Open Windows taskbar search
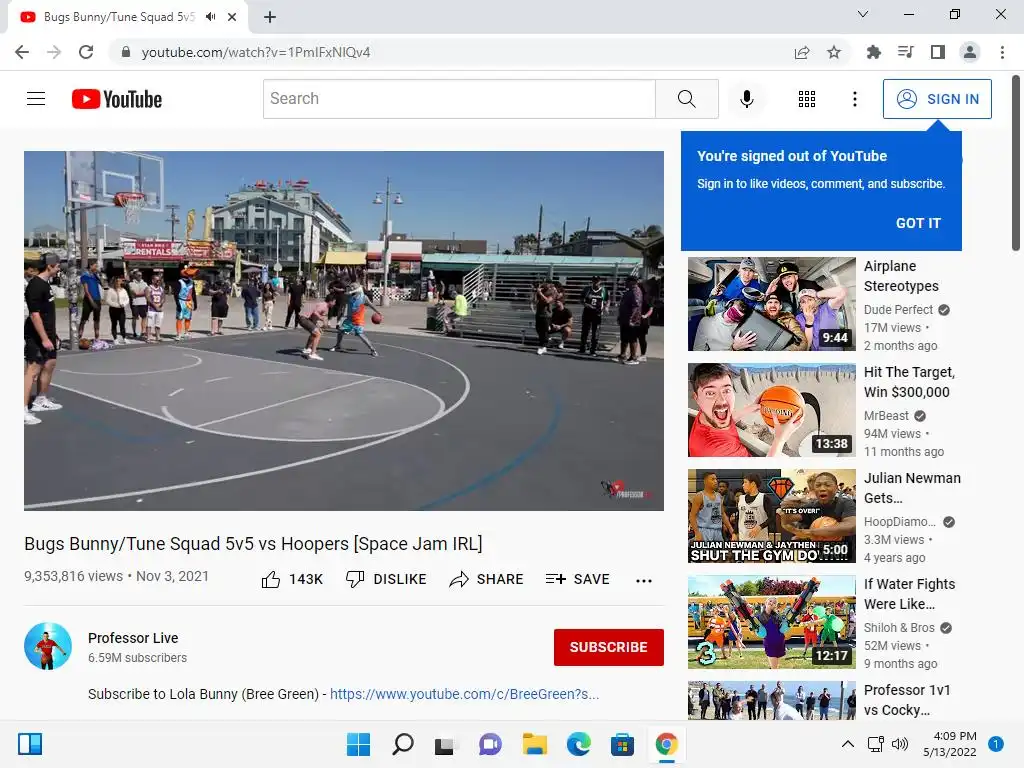1024x768 pixels. pos(402,744)
